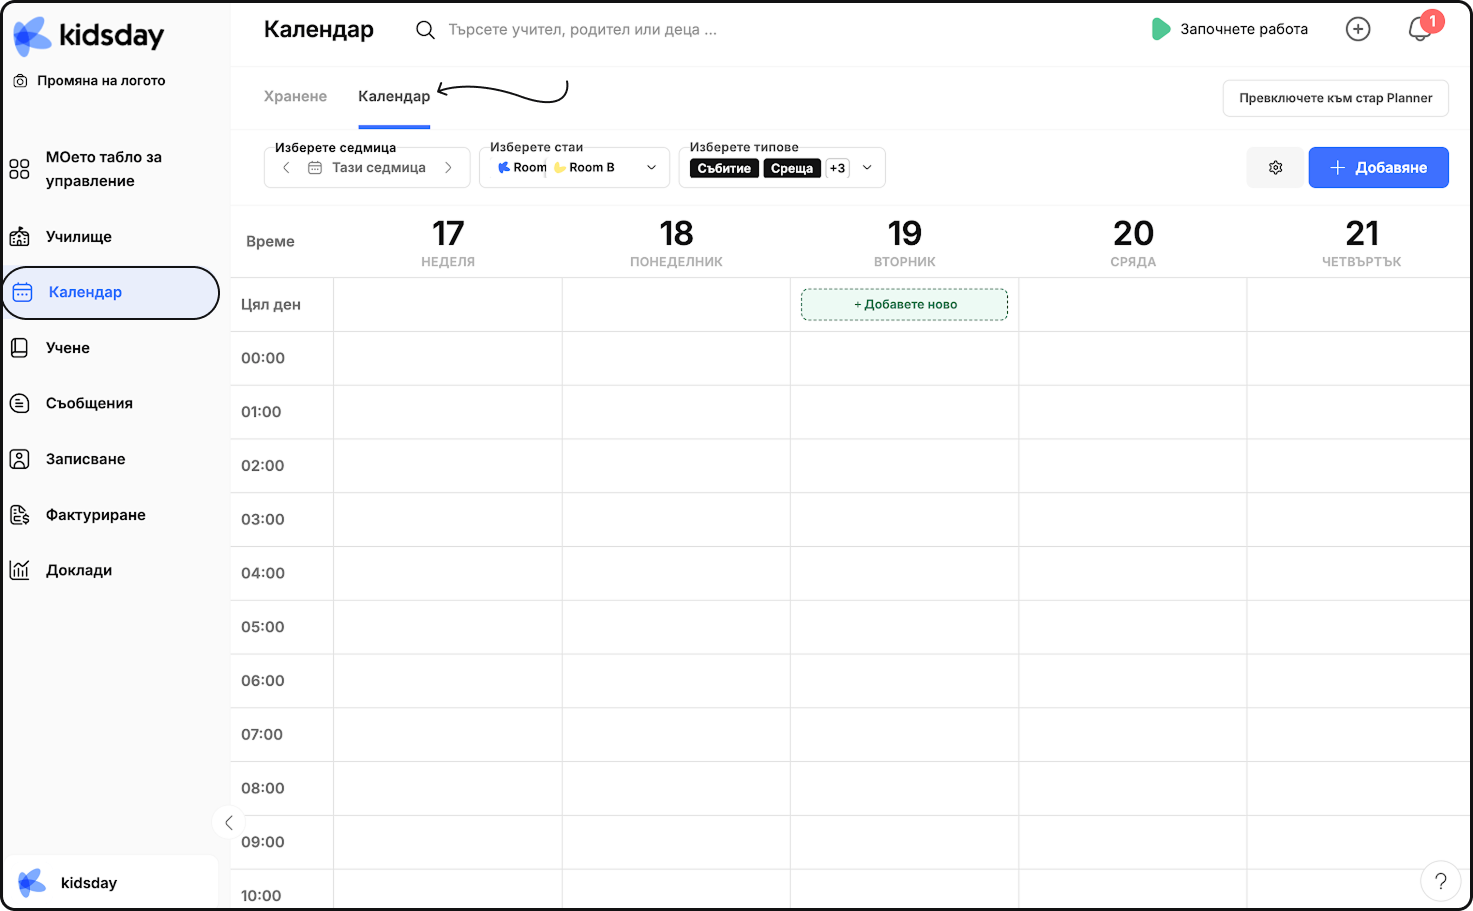Click the help question mark icon
The width and height of the screenshot is (1473, 911).
pos(1440,881)
